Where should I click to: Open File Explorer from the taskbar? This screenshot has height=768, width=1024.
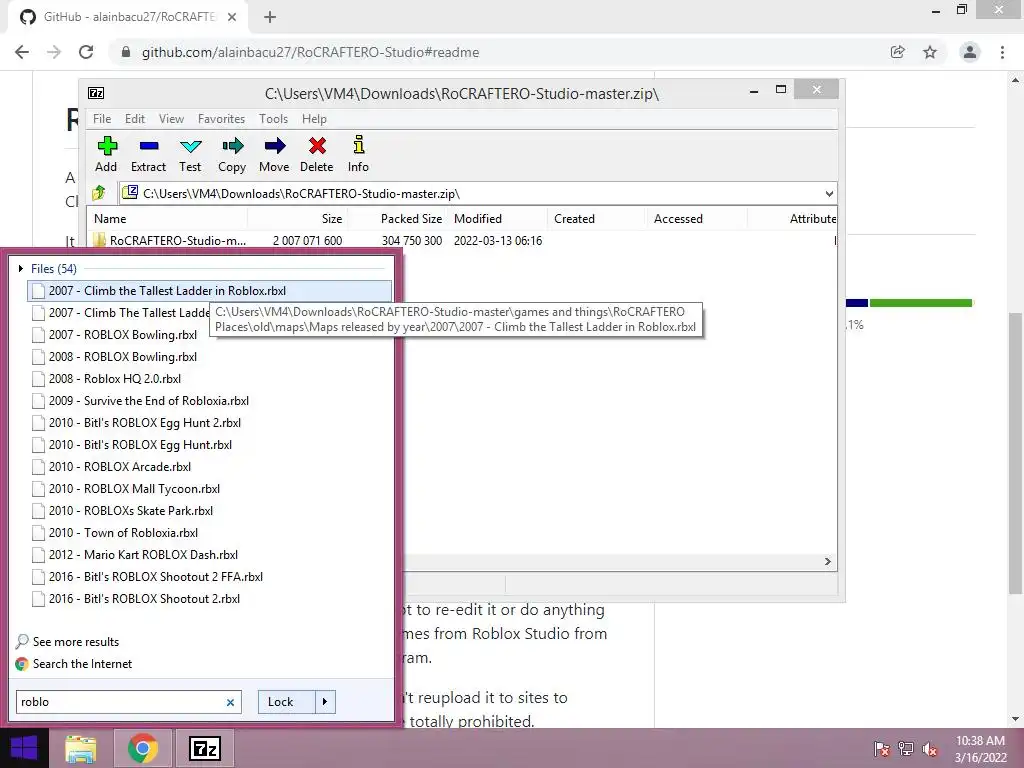pyautogui.click(x=81, y=749)
